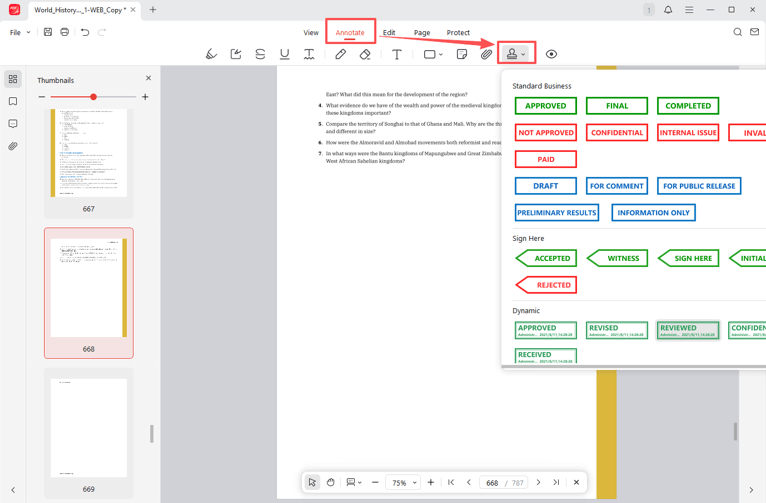Open a new tab with plus button

coord(153,10)
